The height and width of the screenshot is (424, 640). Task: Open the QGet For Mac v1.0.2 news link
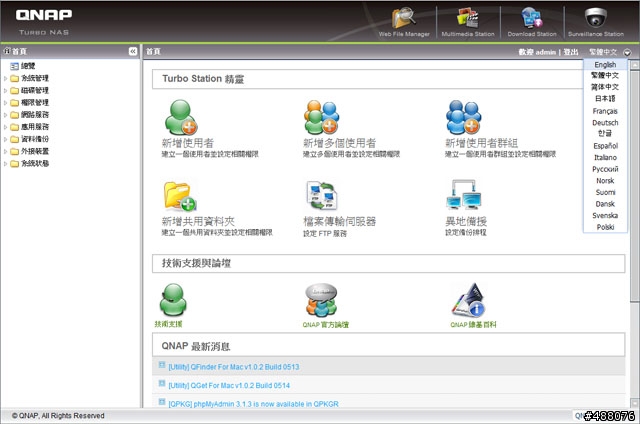click(x=229, y=385)
